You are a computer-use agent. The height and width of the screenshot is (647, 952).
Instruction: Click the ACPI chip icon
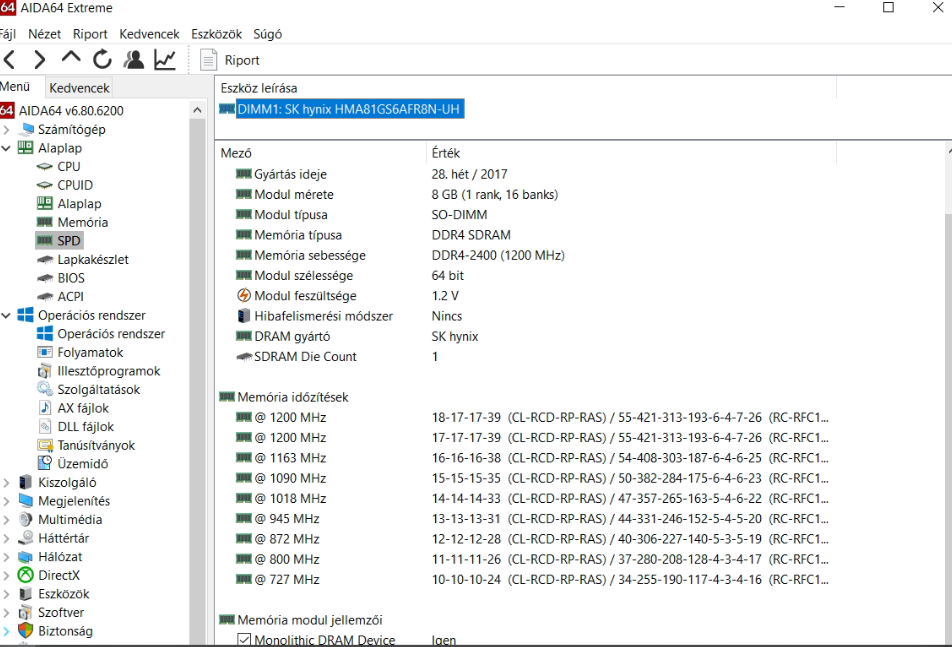pos(44,297)
